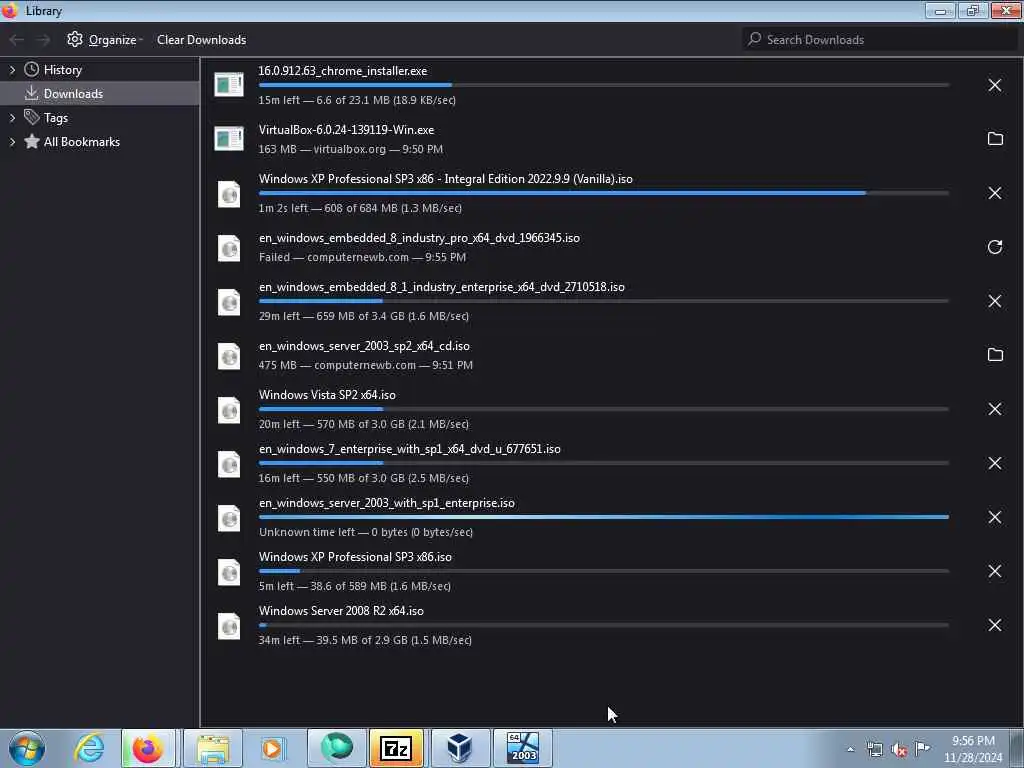Click the VirtualBox installer file icon
This screenshot has width=1024, height=768.
pyautogui.click(x=229, y=138)
